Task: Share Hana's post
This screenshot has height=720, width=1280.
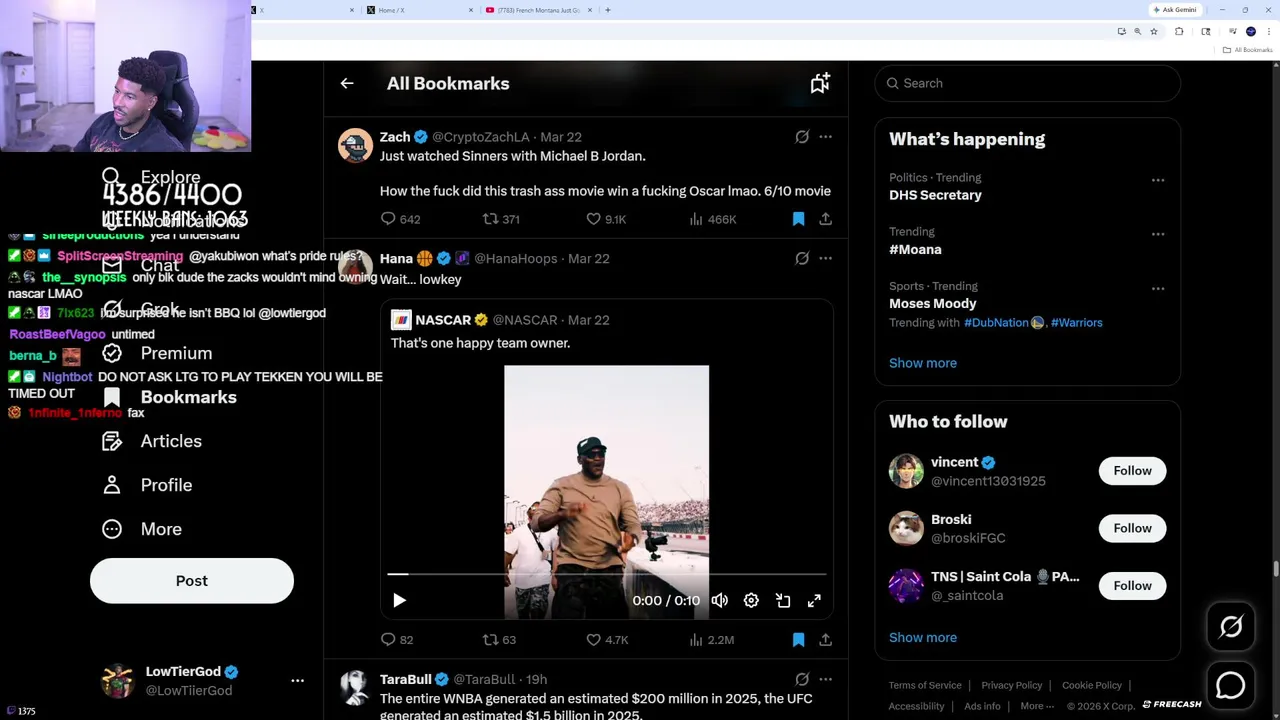Action: 825,640
